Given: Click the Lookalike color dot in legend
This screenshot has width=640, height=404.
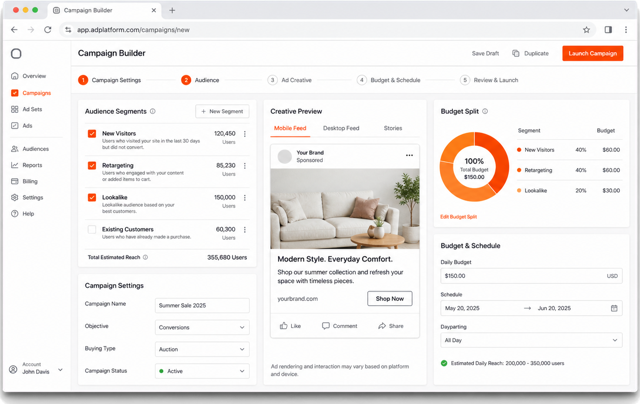Looking at the screenshot, I should click(519, 191).
